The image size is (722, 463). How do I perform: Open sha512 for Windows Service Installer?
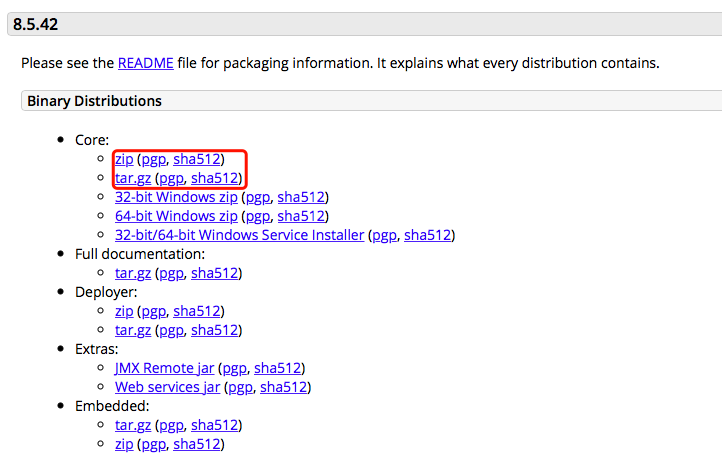coord(427,235)
